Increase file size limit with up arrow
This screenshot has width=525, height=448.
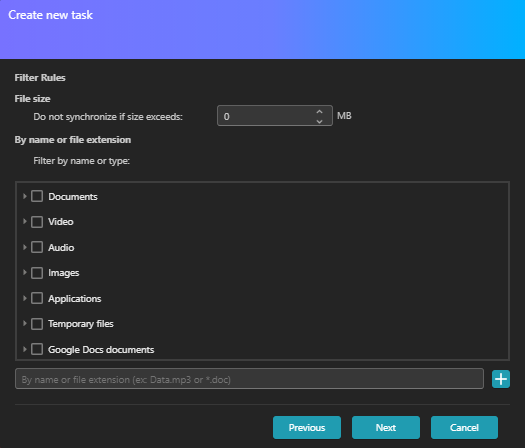[319, 112]
